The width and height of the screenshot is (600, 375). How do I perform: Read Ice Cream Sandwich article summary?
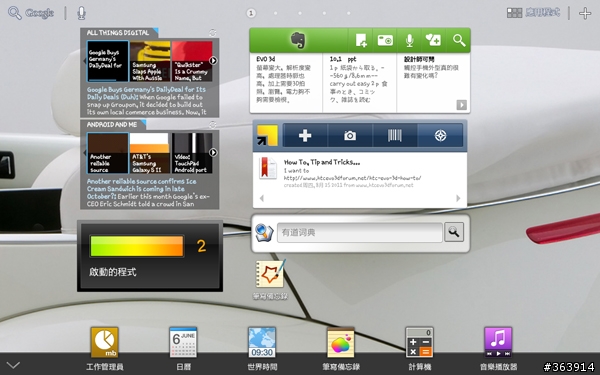coord(148,192)
